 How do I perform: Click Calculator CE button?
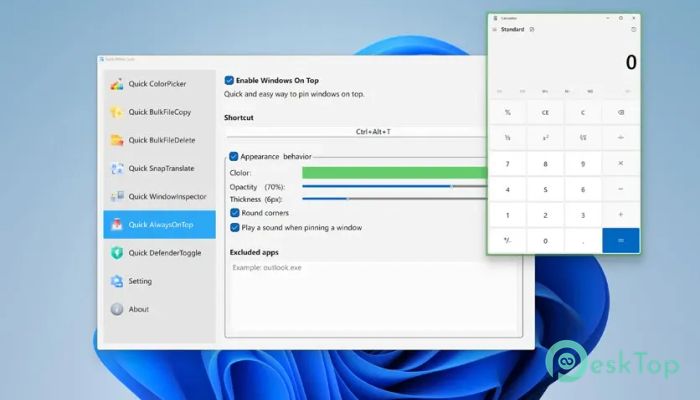point(546,112)
